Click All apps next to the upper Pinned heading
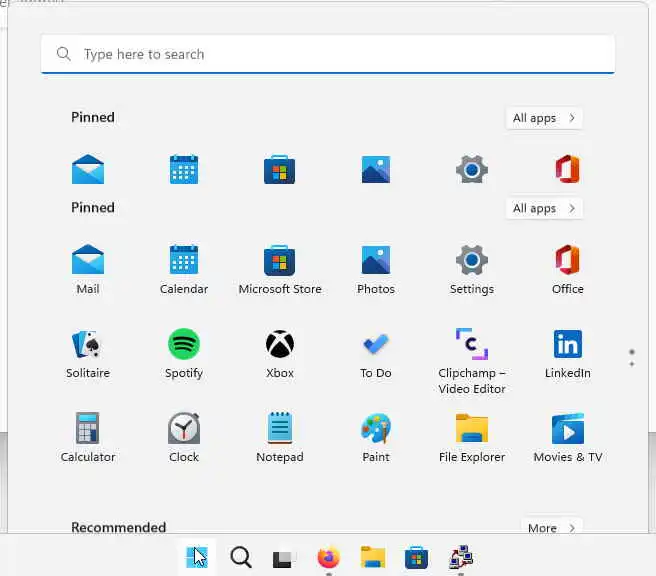This screenshot has height=576, width=656. 544,118
